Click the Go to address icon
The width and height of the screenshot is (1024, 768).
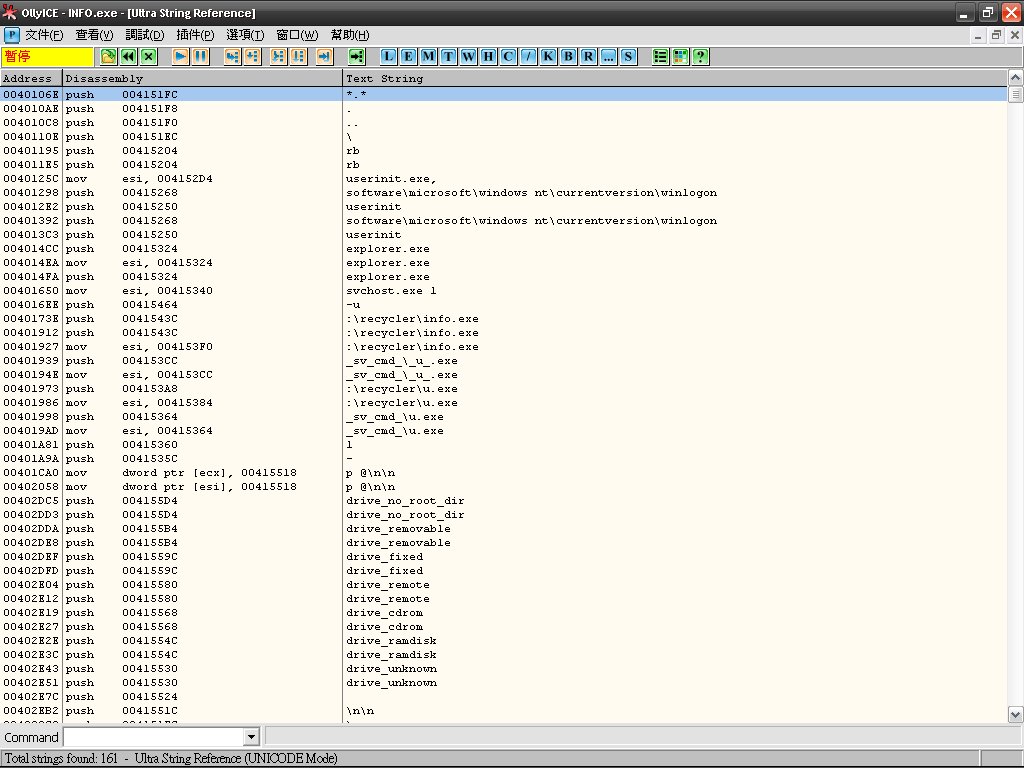tap(357, 57)
